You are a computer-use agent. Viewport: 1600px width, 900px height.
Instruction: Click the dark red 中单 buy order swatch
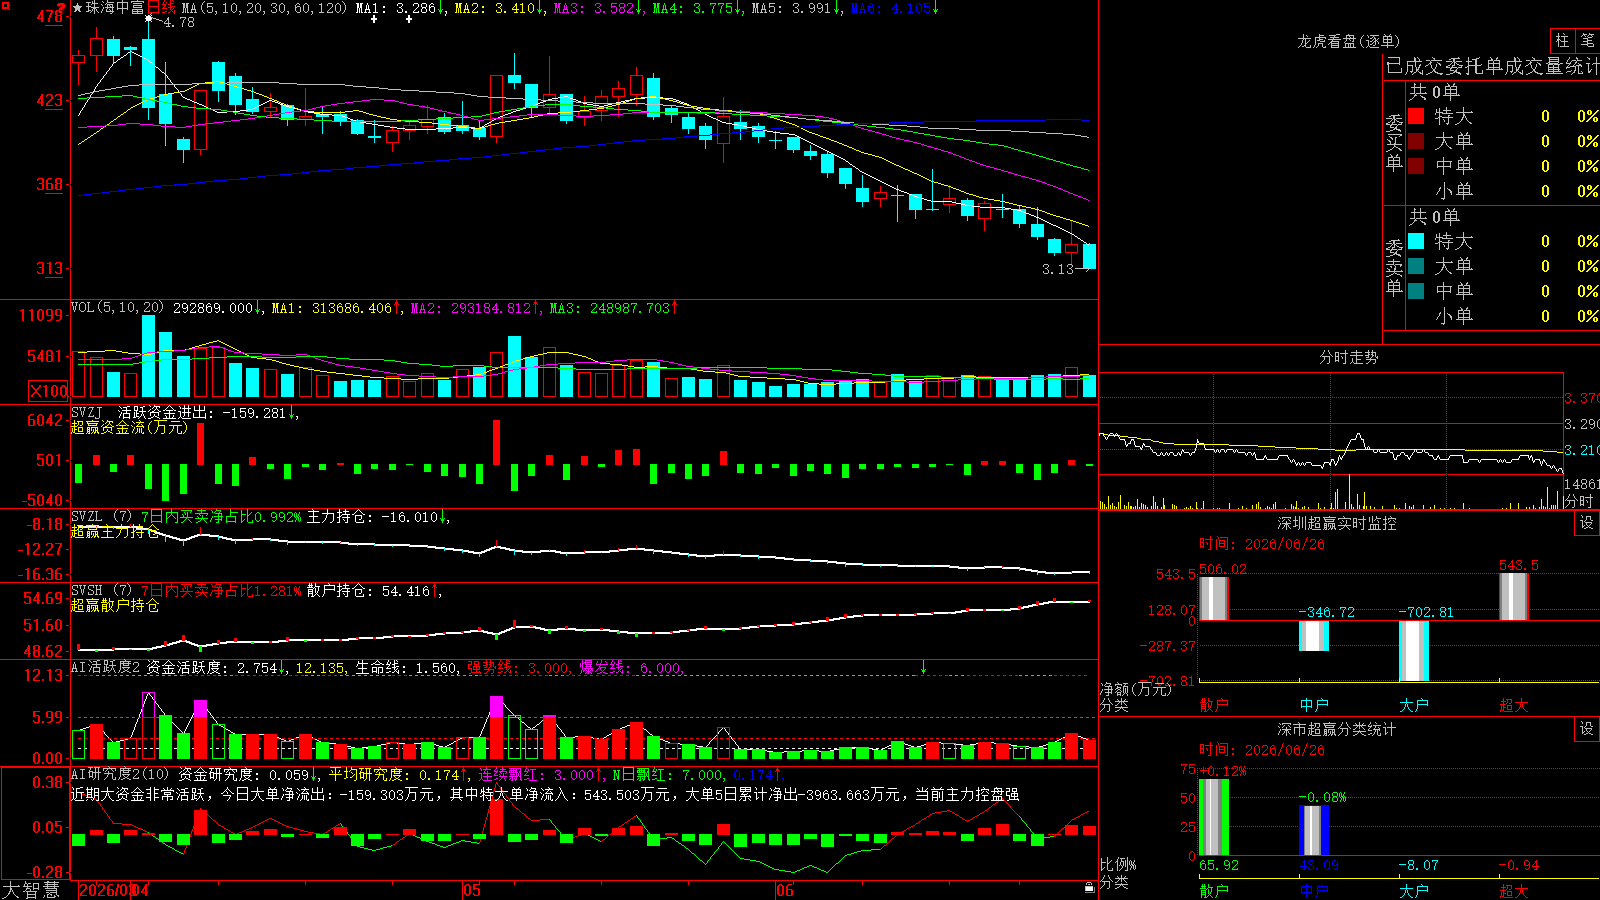coord(1416,165)
